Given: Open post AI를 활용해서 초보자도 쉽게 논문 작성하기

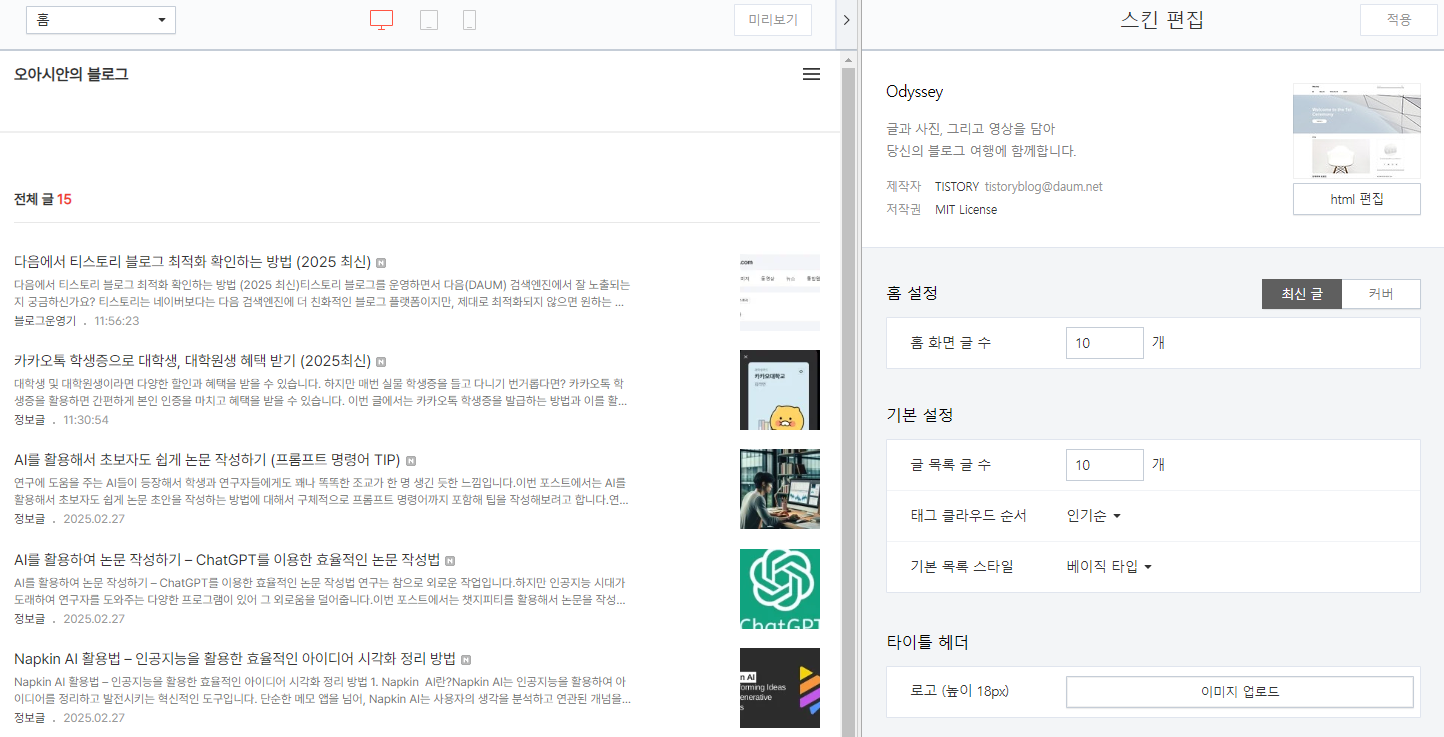Looking at the screenshot, I should pyautogui.click(x=207, y=460).
